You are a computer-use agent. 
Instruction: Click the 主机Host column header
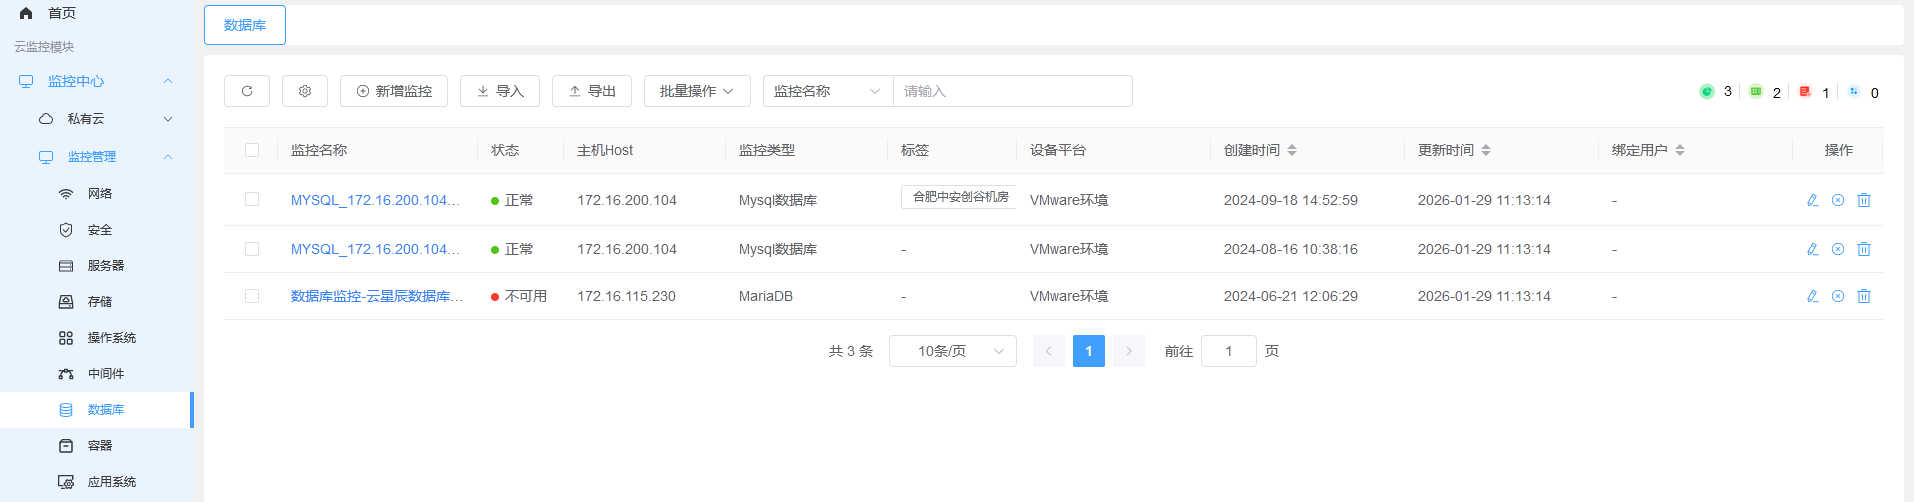coord(605,150)
